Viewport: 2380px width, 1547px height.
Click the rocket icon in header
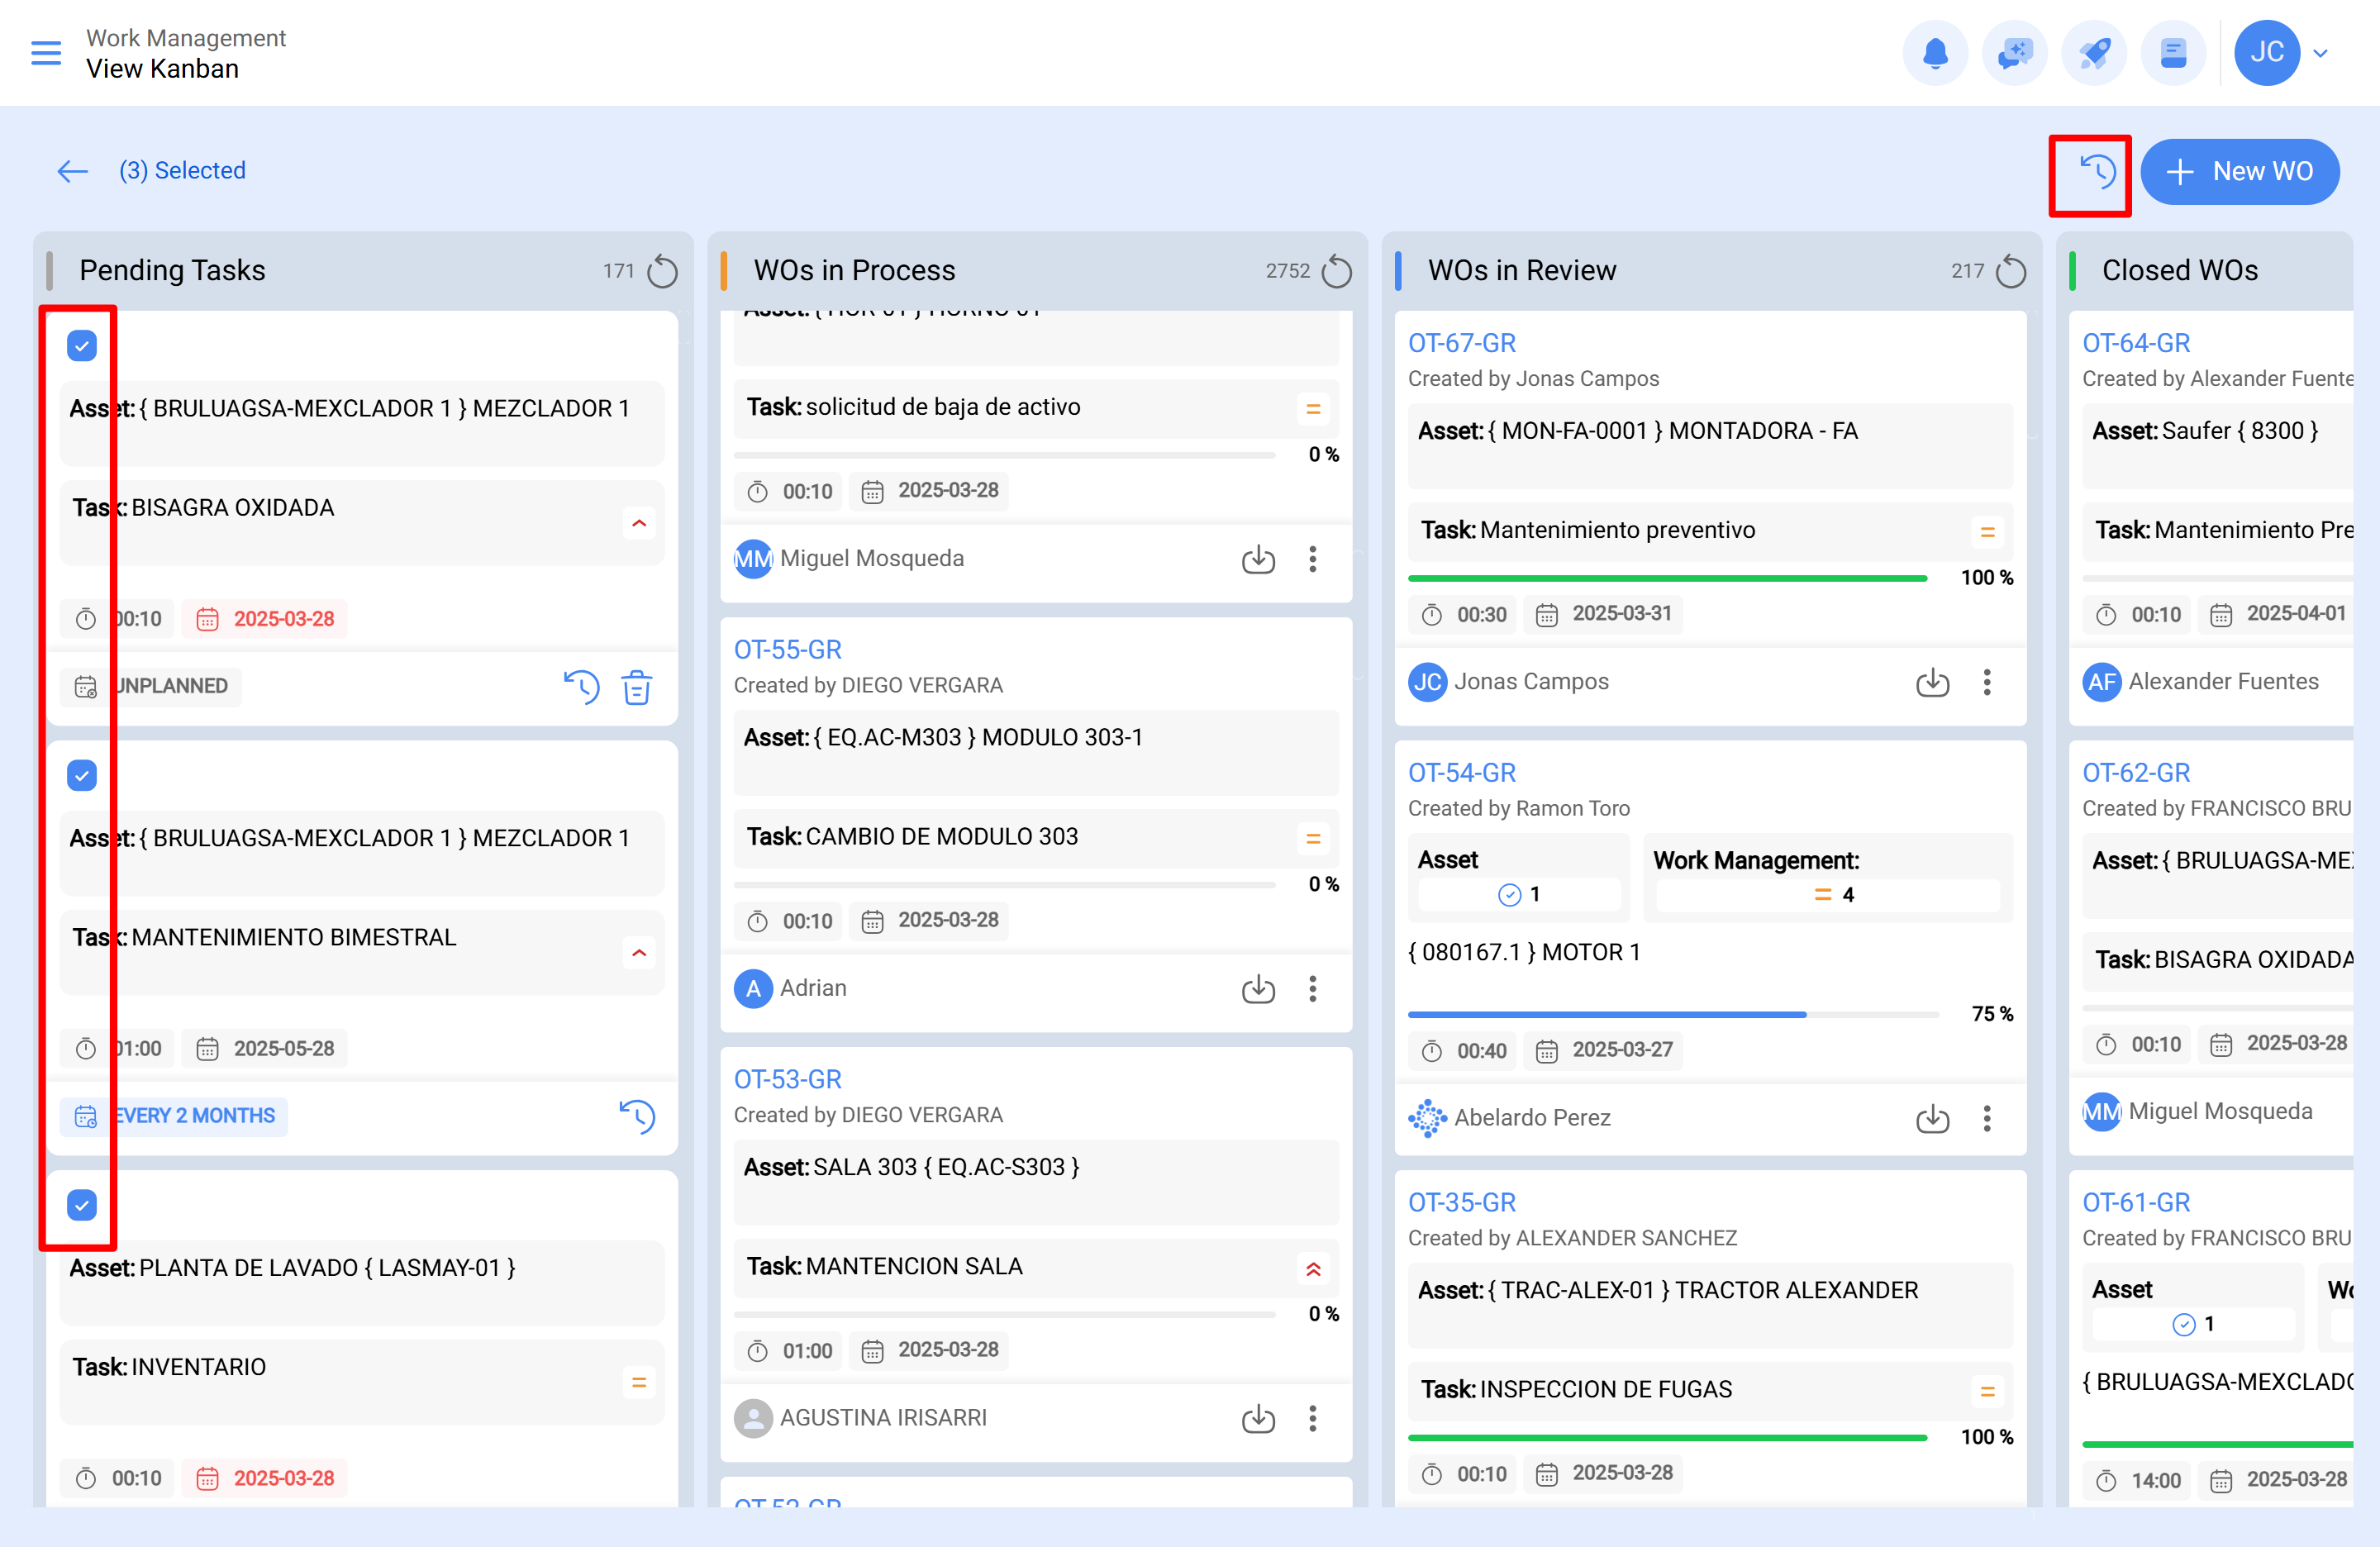point(2093,53)
